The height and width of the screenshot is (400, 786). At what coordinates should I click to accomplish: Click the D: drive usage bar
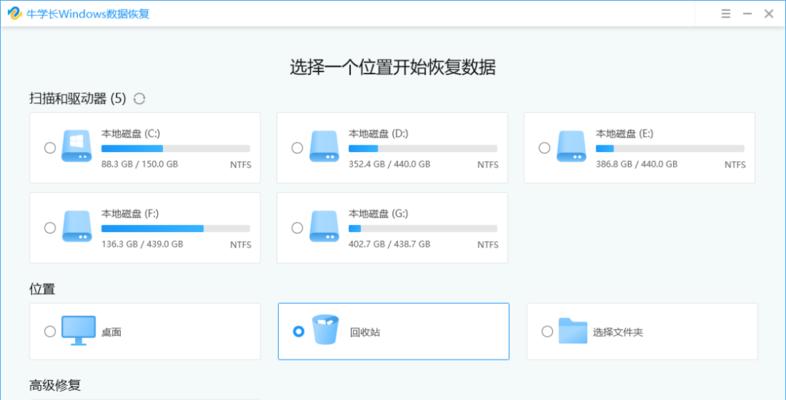(423, 148)
